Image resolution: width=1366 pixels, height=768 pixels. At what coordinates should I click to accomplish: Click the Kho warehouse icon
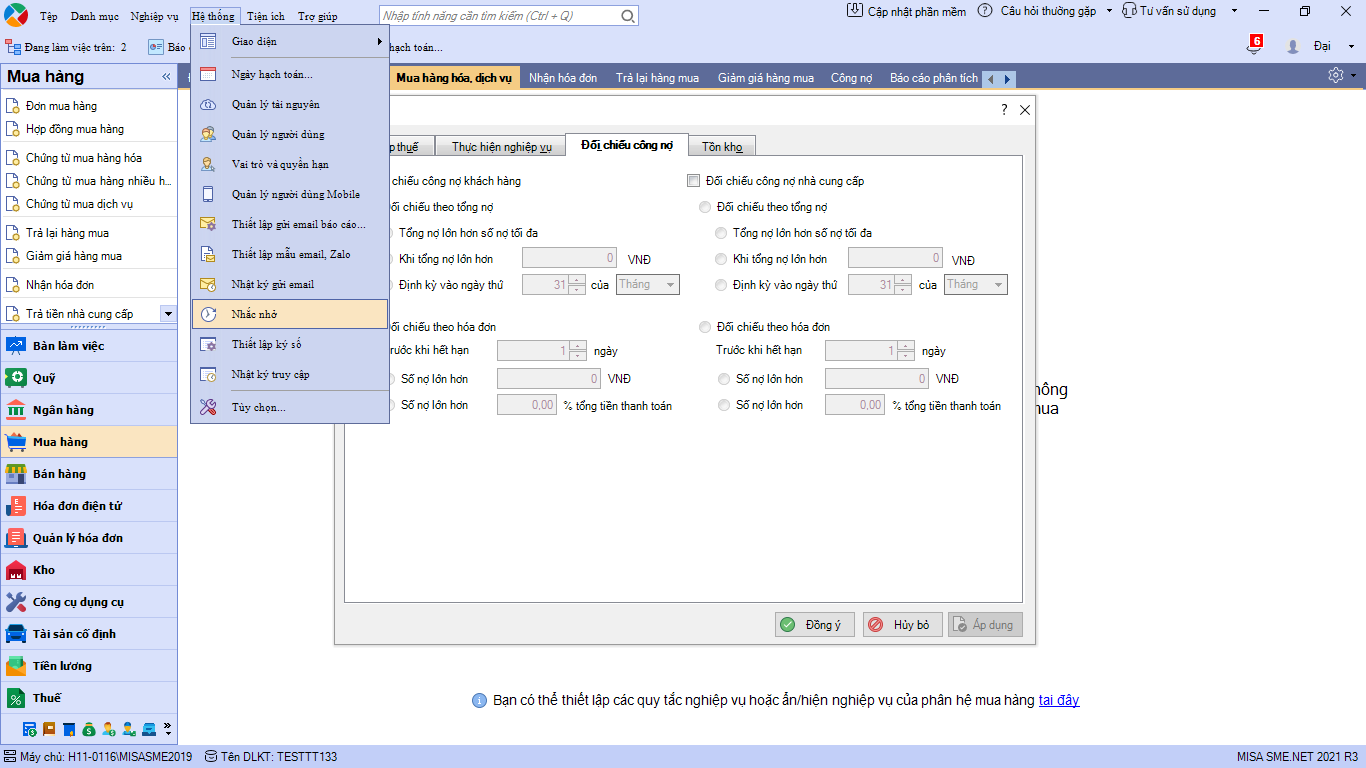tap(16, 570)
